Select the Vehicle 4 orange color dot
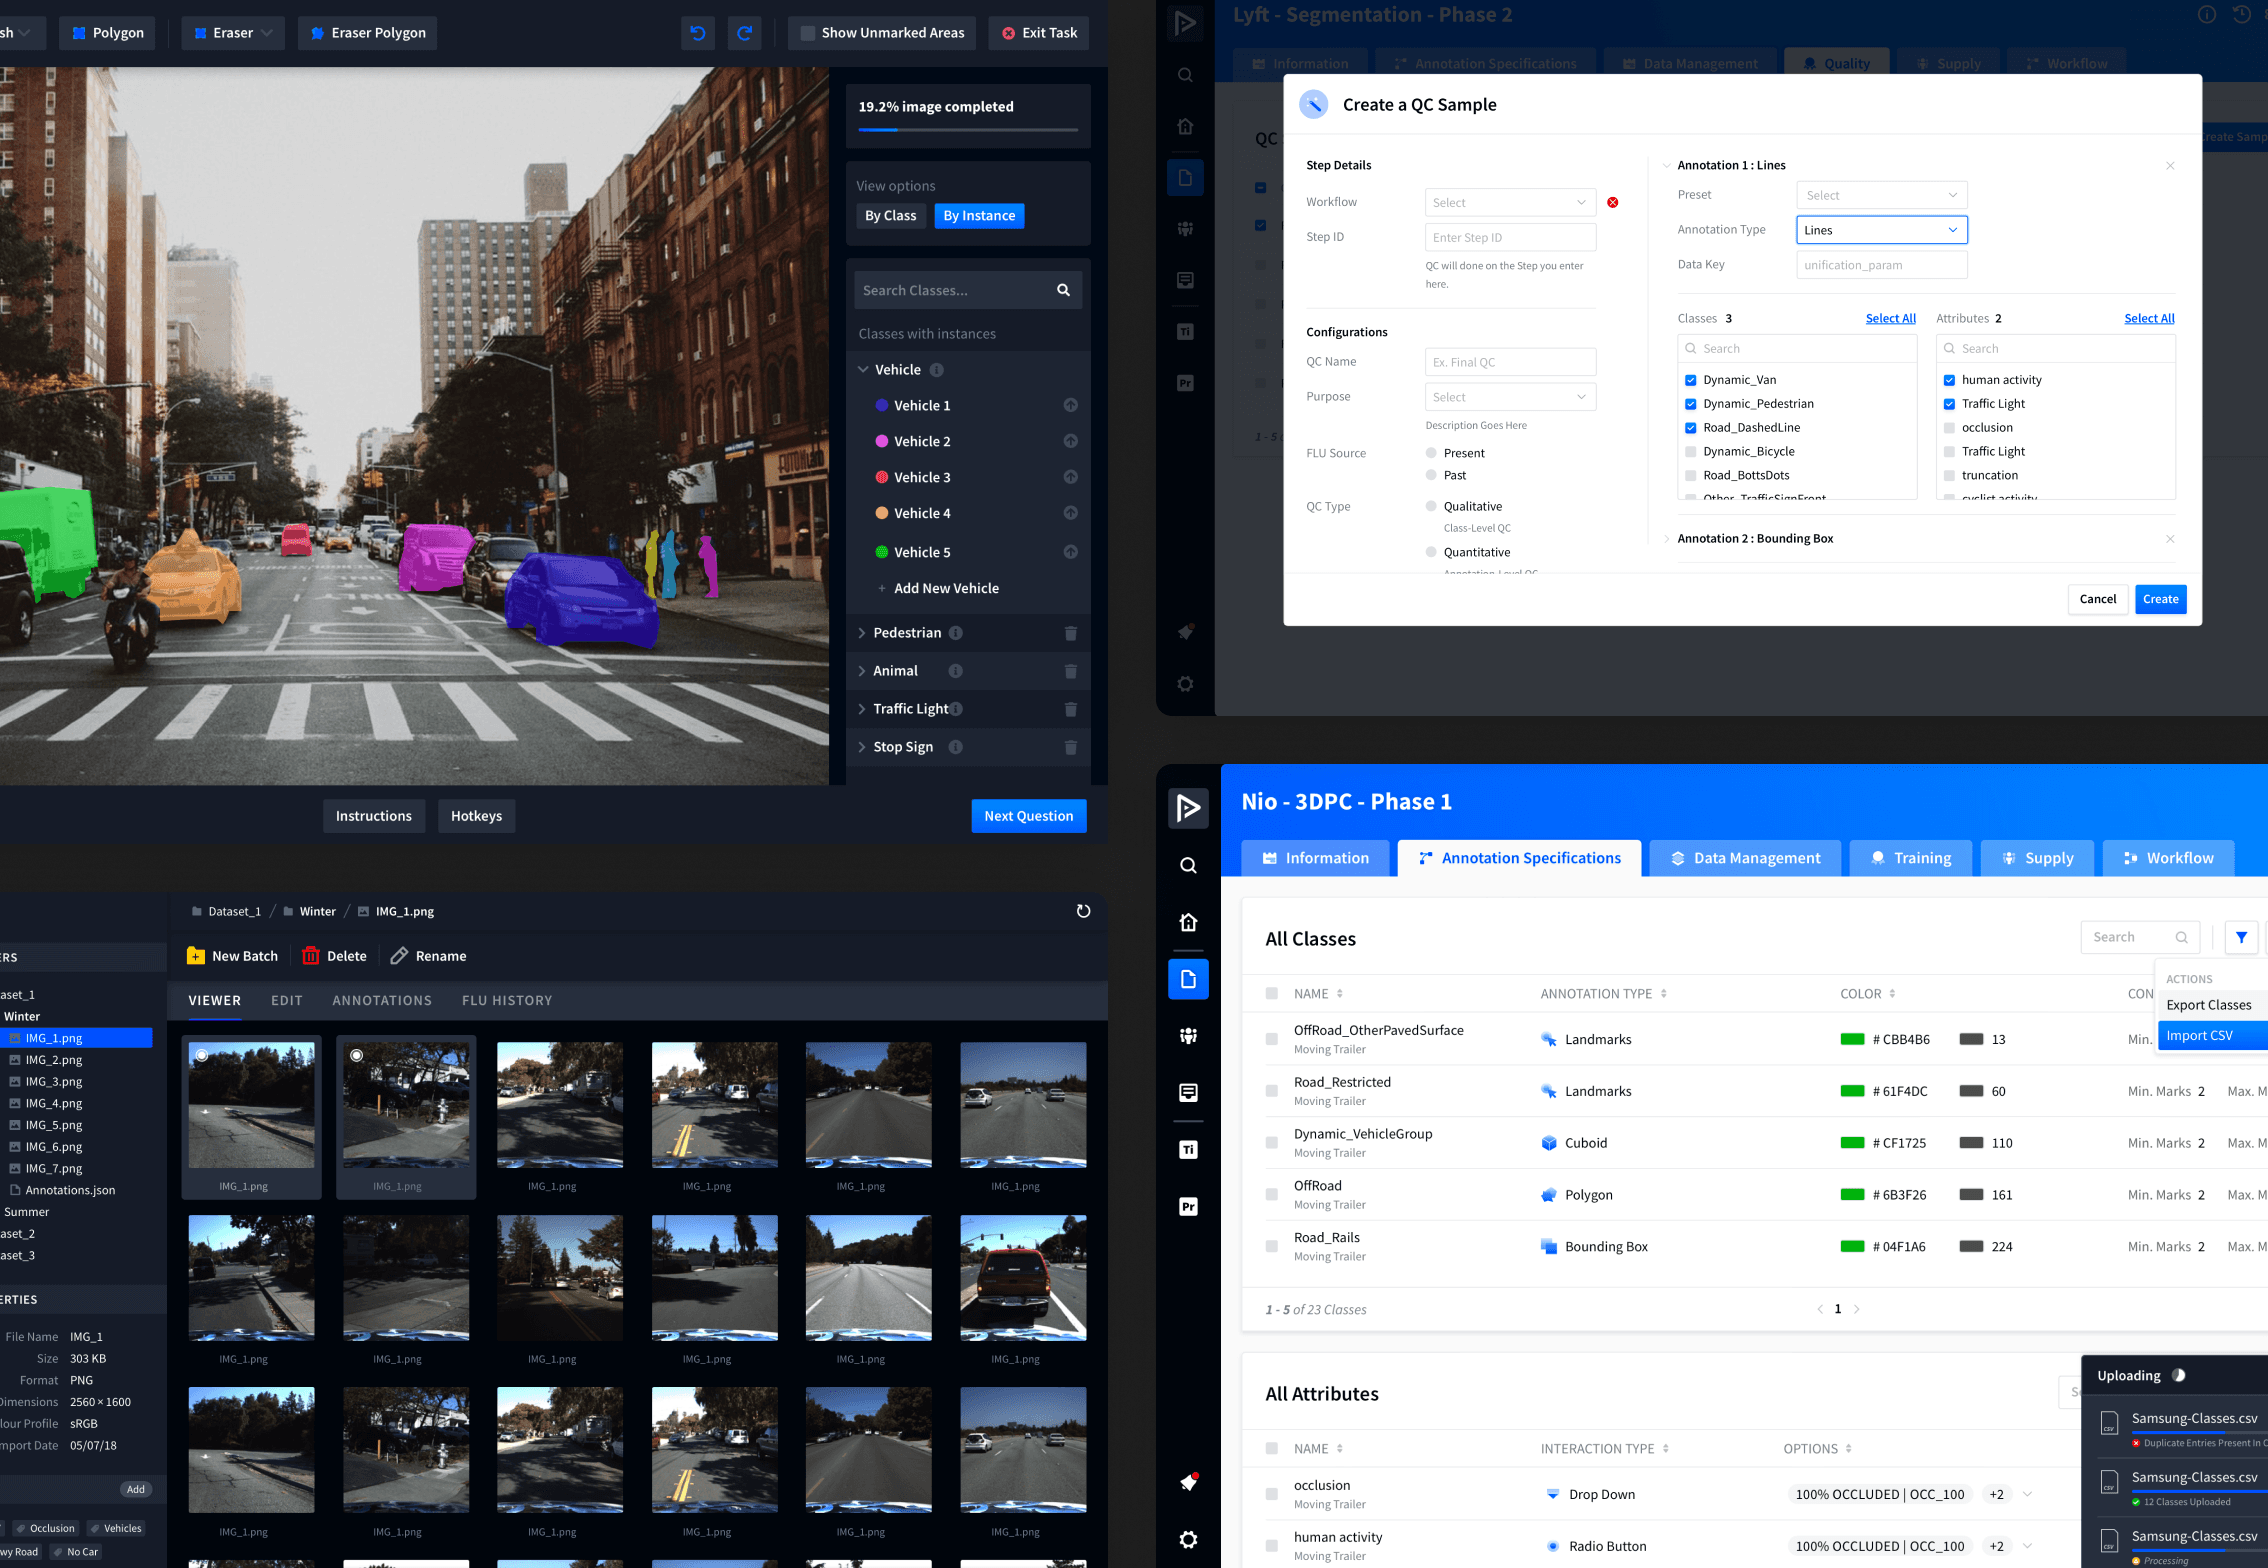This screenshot has width=2268, height=1568. (882, 513)
